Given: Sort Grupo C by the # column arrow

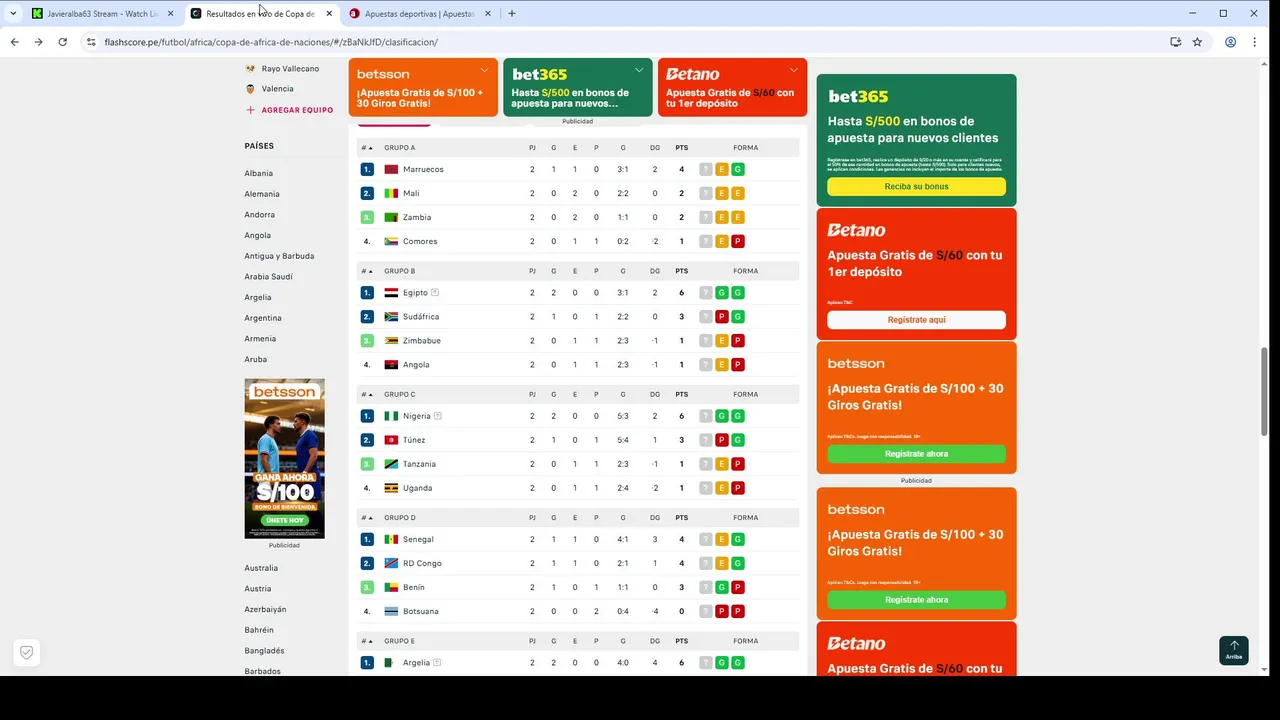Looking at the screenshot, I should click(367, 394).
